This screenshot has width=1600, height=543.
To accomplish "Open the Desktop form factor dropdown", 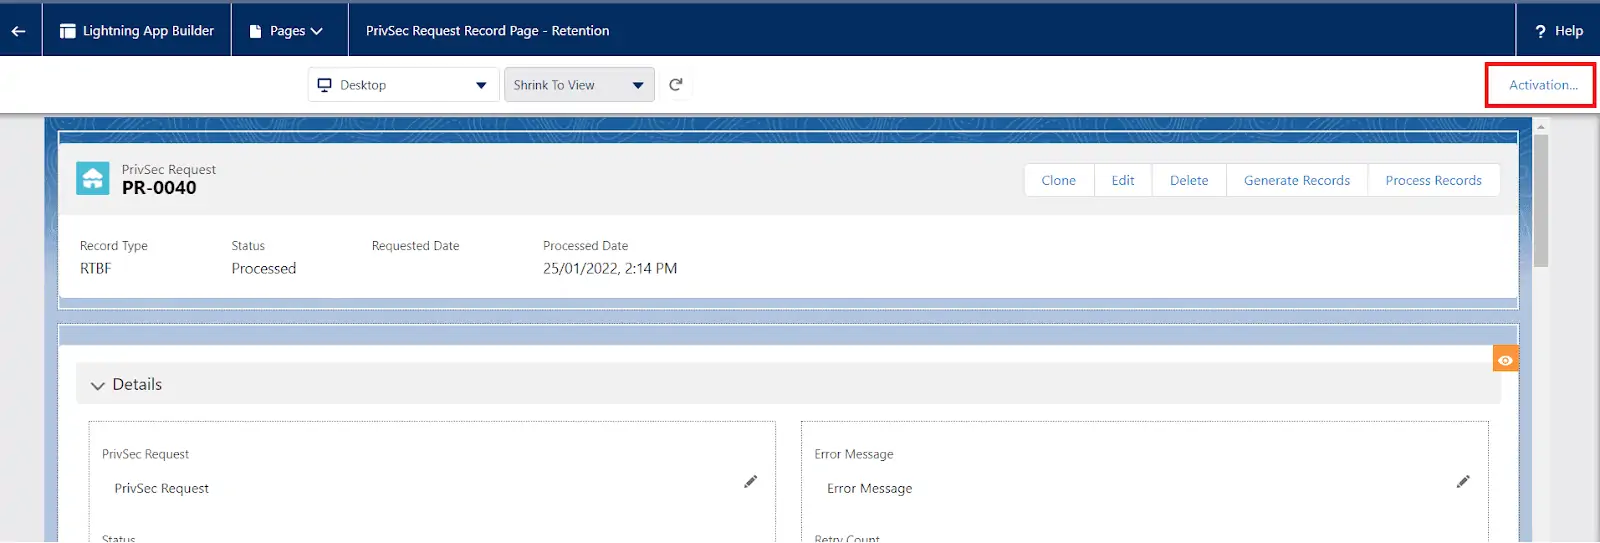I will [x=403, y=85].
